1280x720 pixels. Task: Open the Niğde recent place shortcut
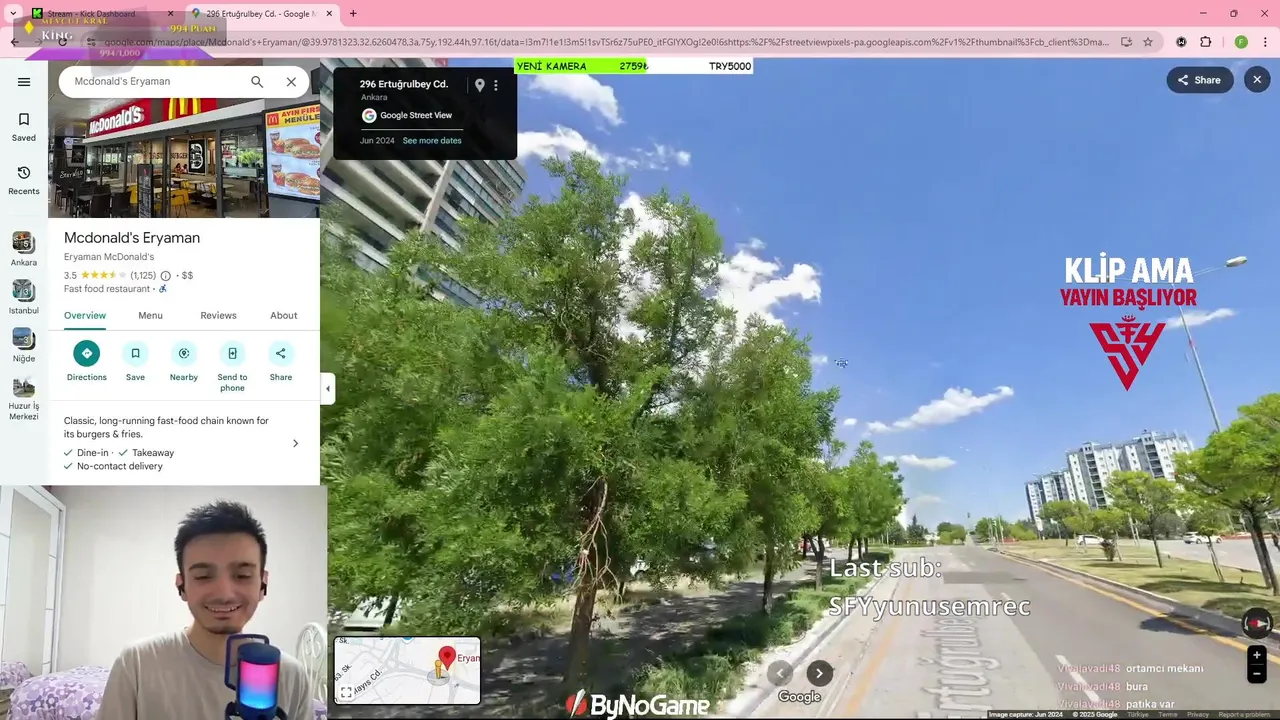24,345
